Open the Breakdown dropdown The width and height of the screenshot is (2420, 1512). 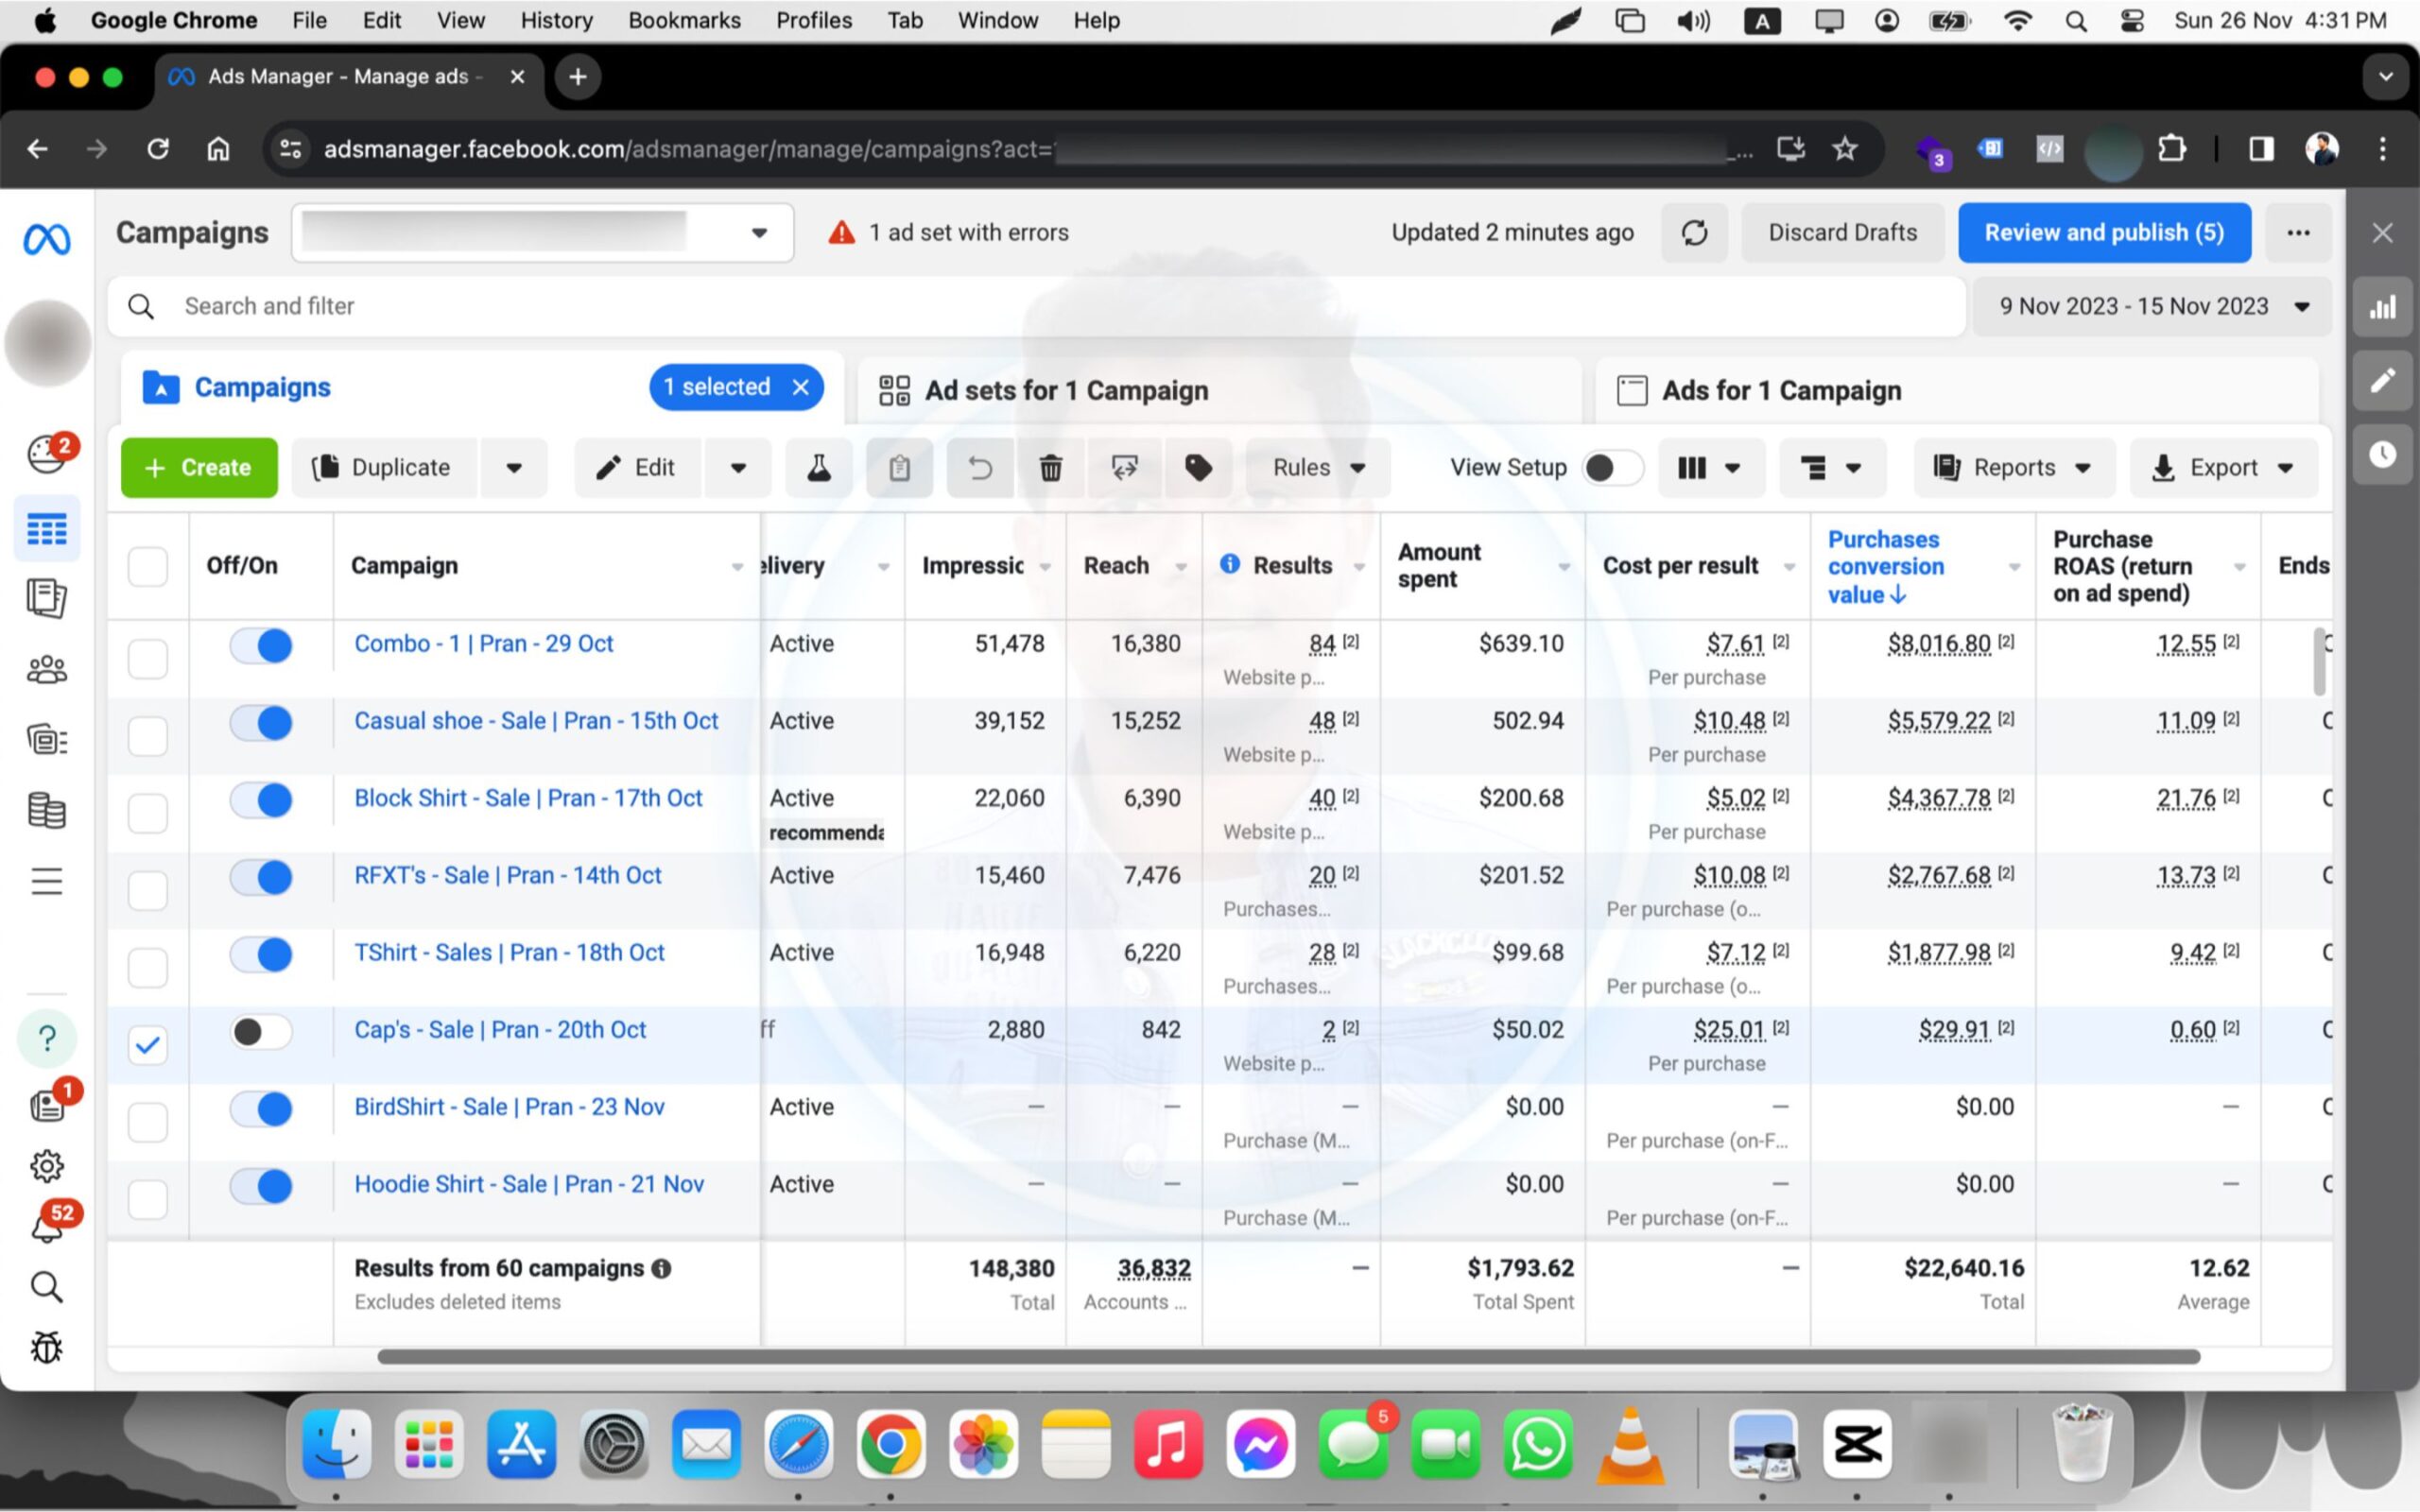click(x=1832, y=468)
